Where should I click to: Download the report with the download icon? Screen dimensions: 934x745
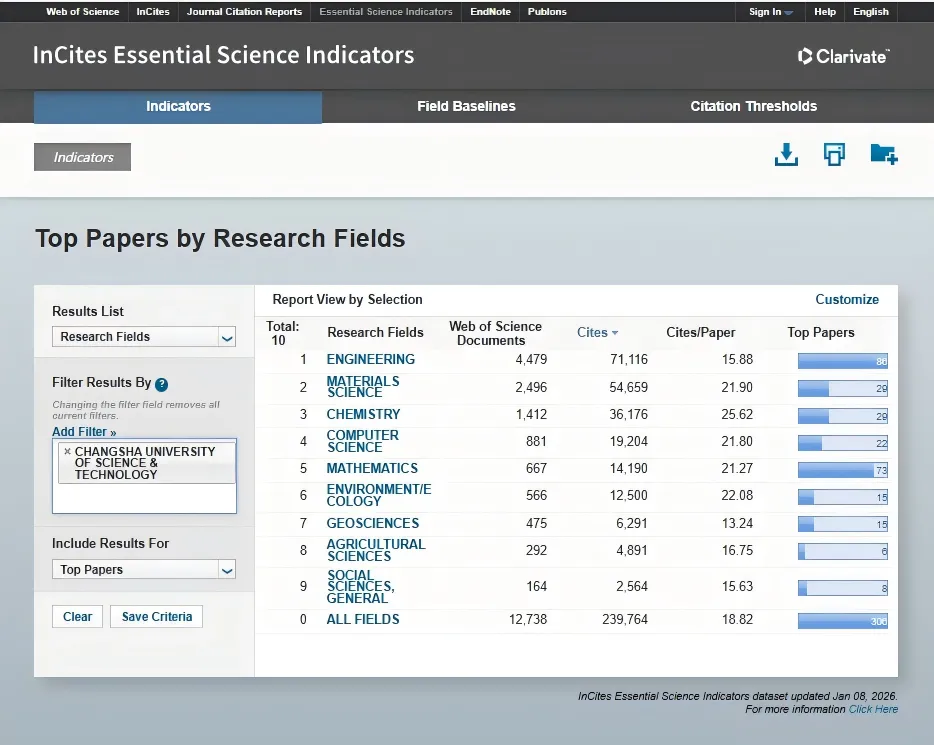[x=786, y=155]
